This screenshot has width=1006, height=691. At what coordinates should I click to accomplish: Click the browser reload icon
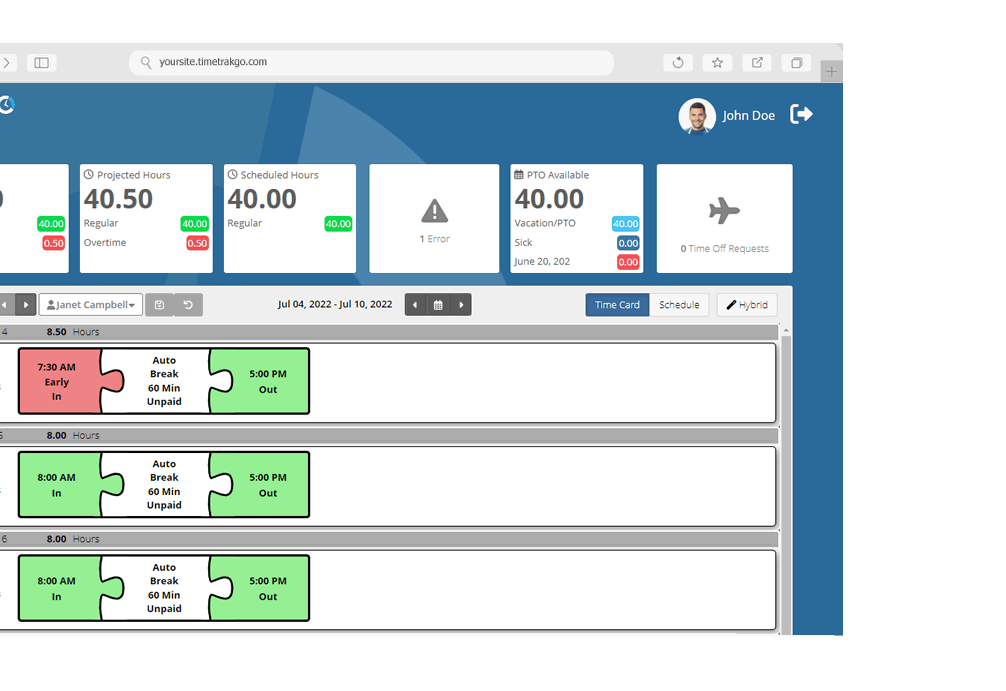click(678, 63)
